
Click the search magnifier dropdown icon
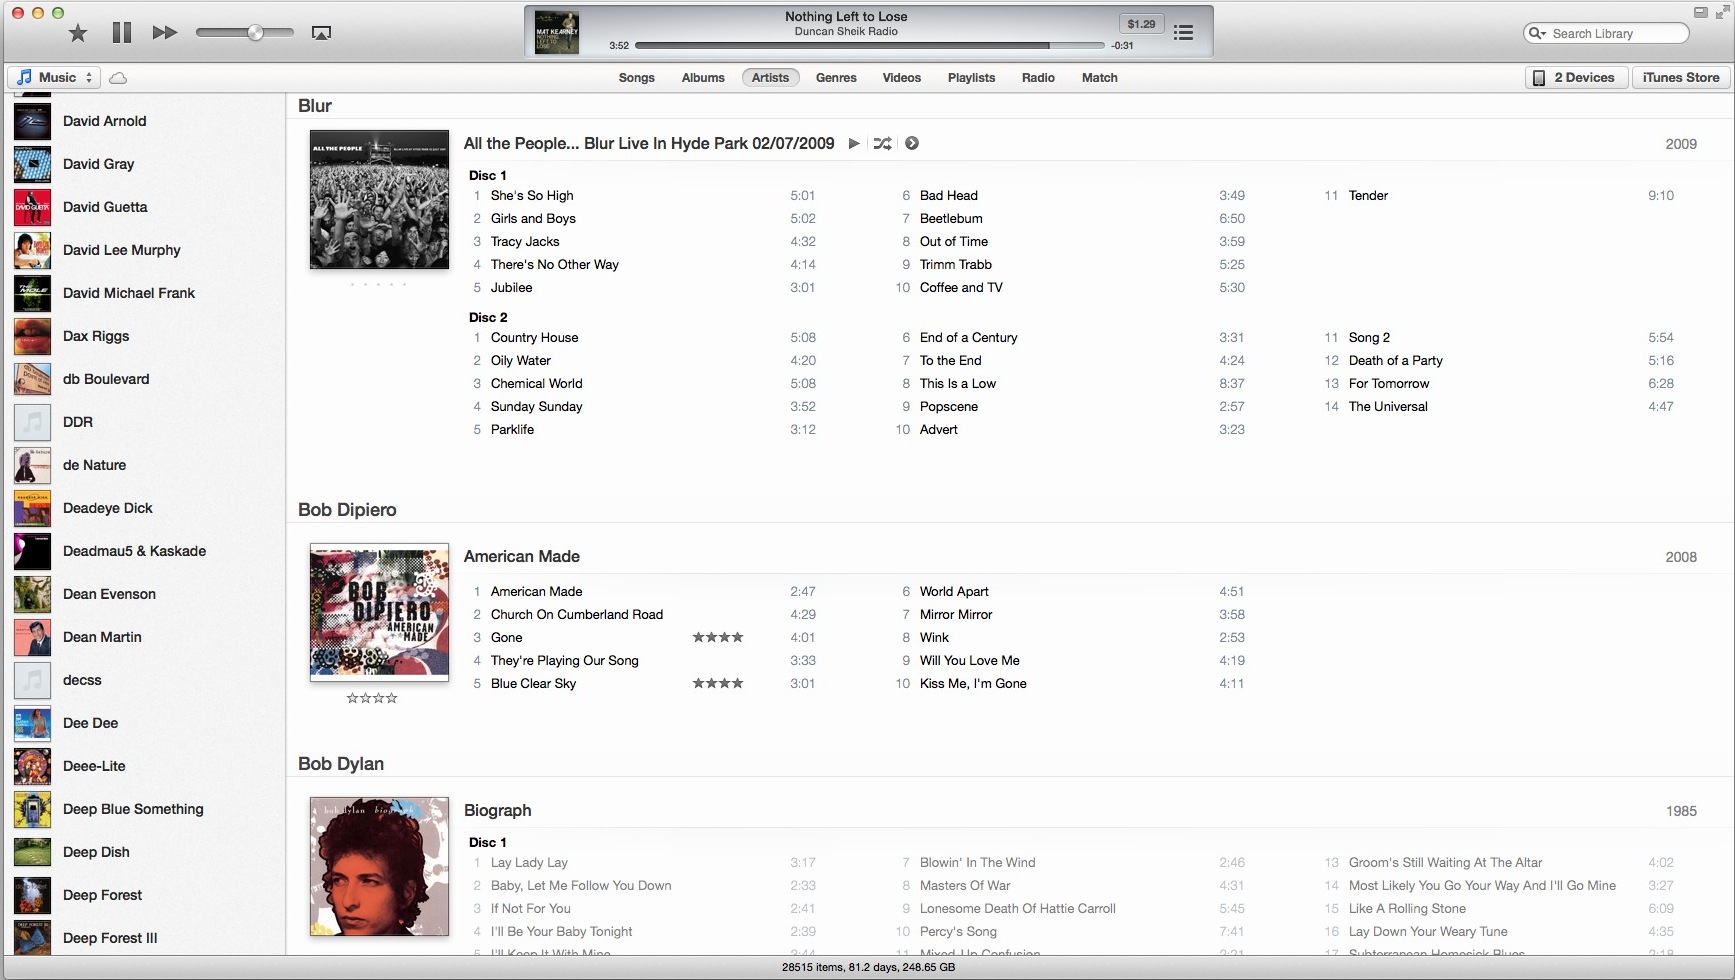pos(1537,33)
